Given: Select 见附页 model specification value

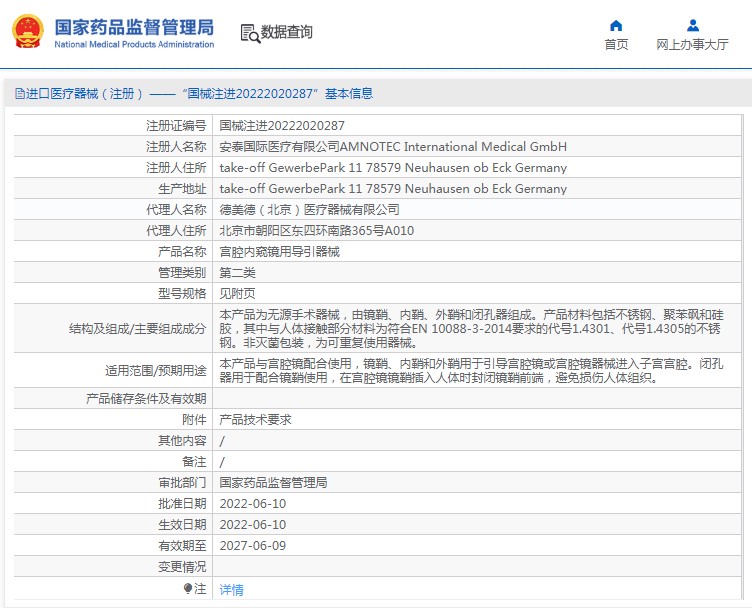Looking at the screenshot, I should [237, 293].
